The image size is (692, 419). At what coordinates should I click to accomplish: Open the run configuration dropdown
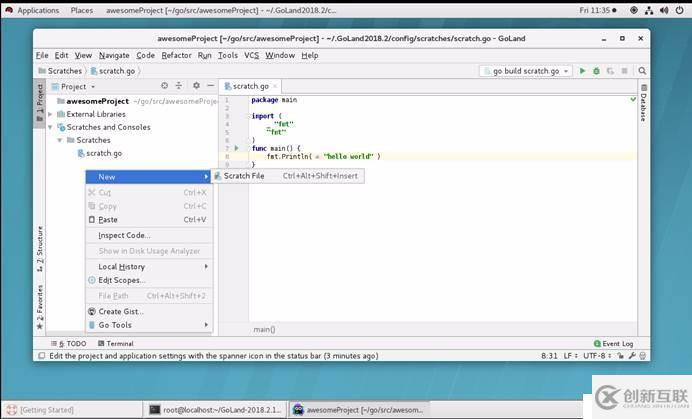tap(526, 71)
